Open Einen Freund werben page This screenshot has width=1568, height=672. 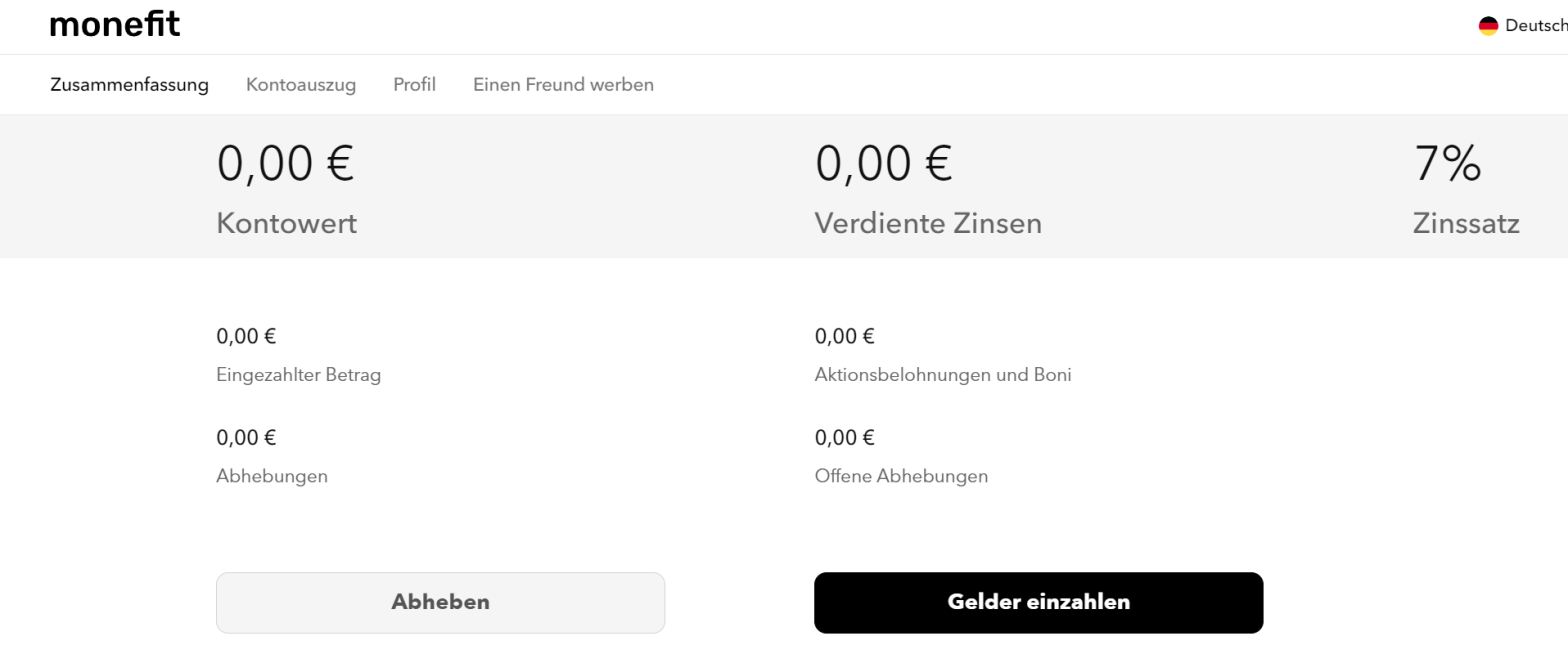[563, 85]
